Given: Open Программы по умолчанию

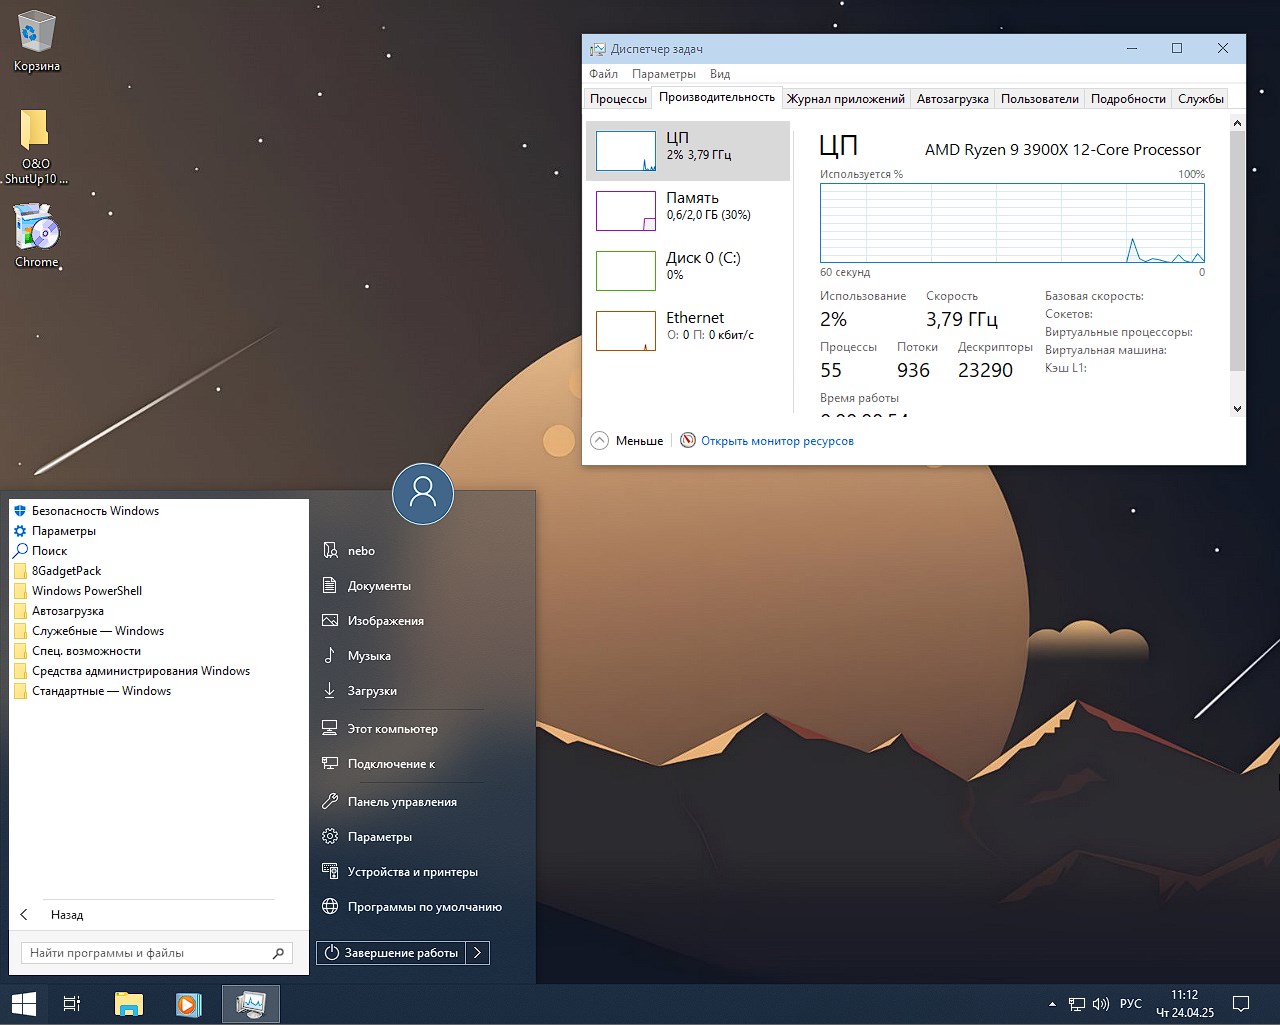Looking at the screenshot, I should (413, 907).
